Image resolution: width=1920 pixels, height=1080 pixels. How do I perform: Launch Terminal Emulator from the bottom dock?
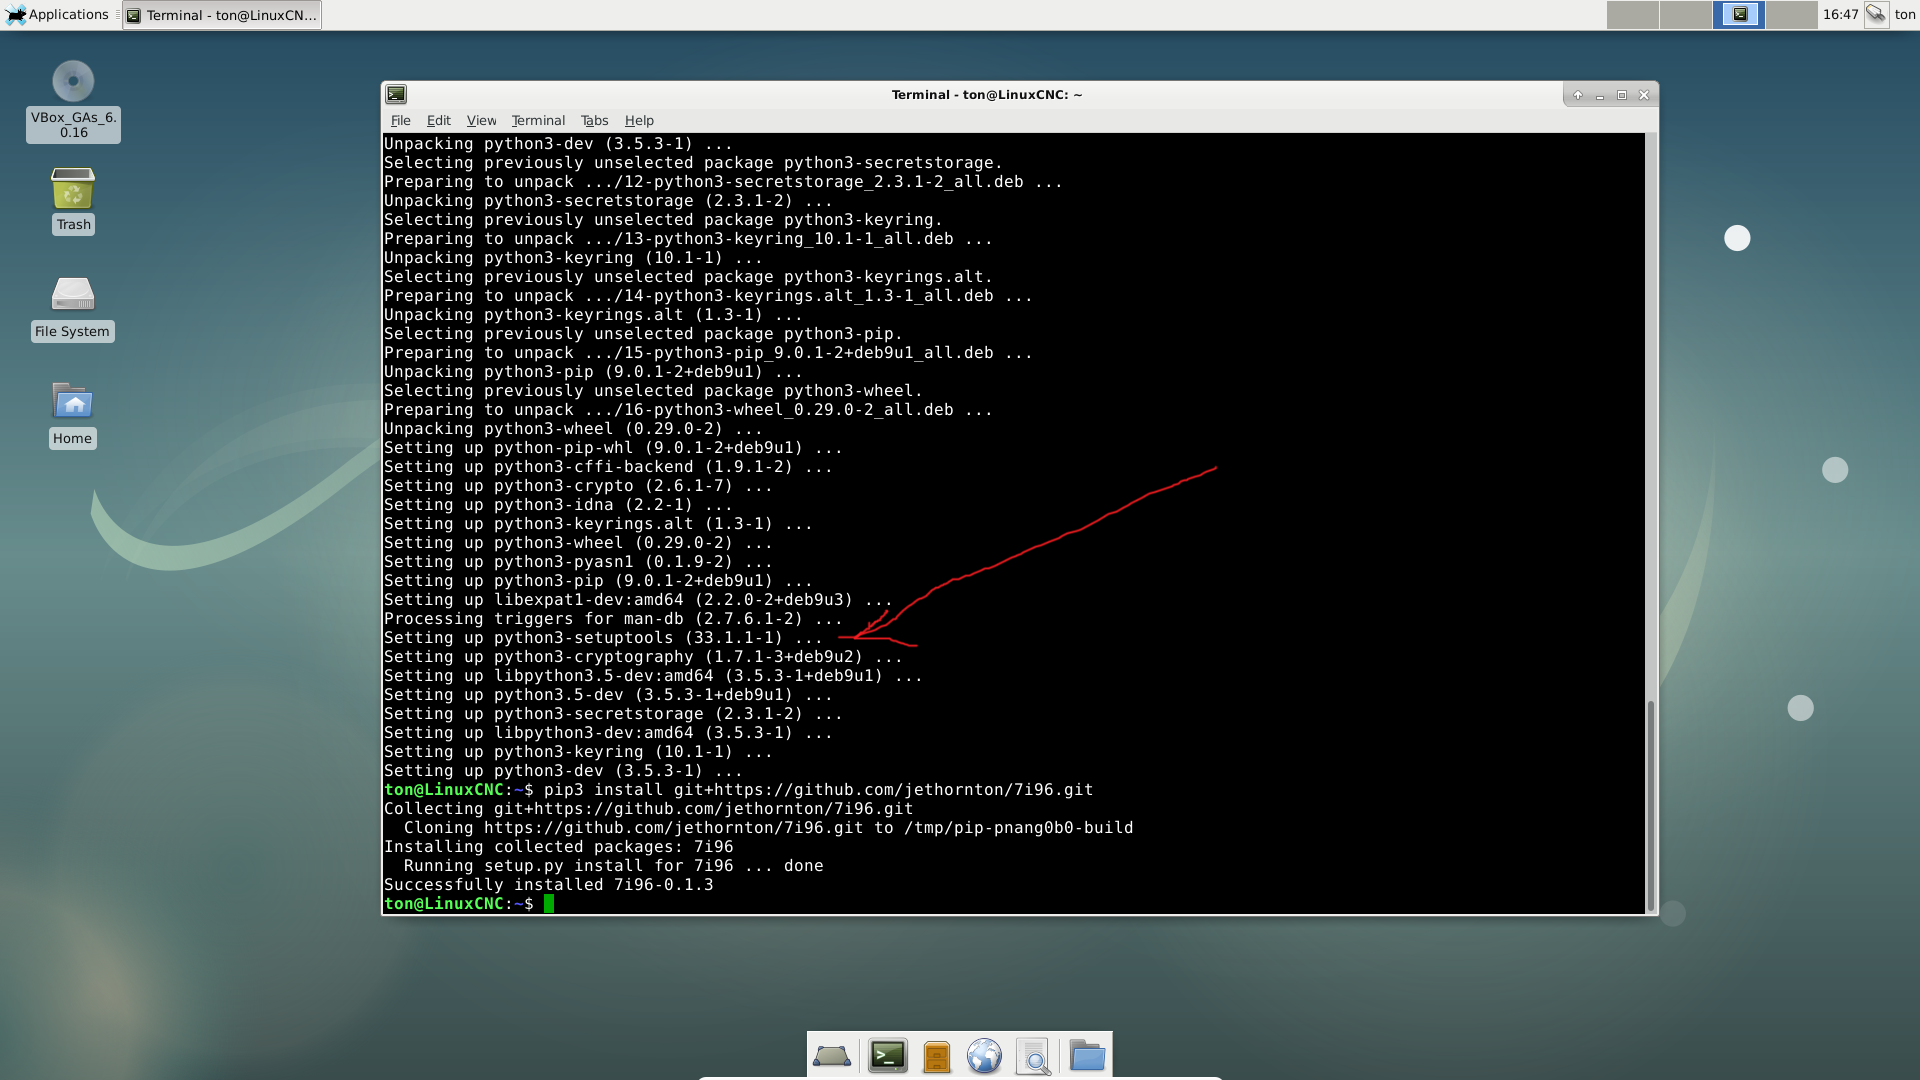pos(887,1056)
